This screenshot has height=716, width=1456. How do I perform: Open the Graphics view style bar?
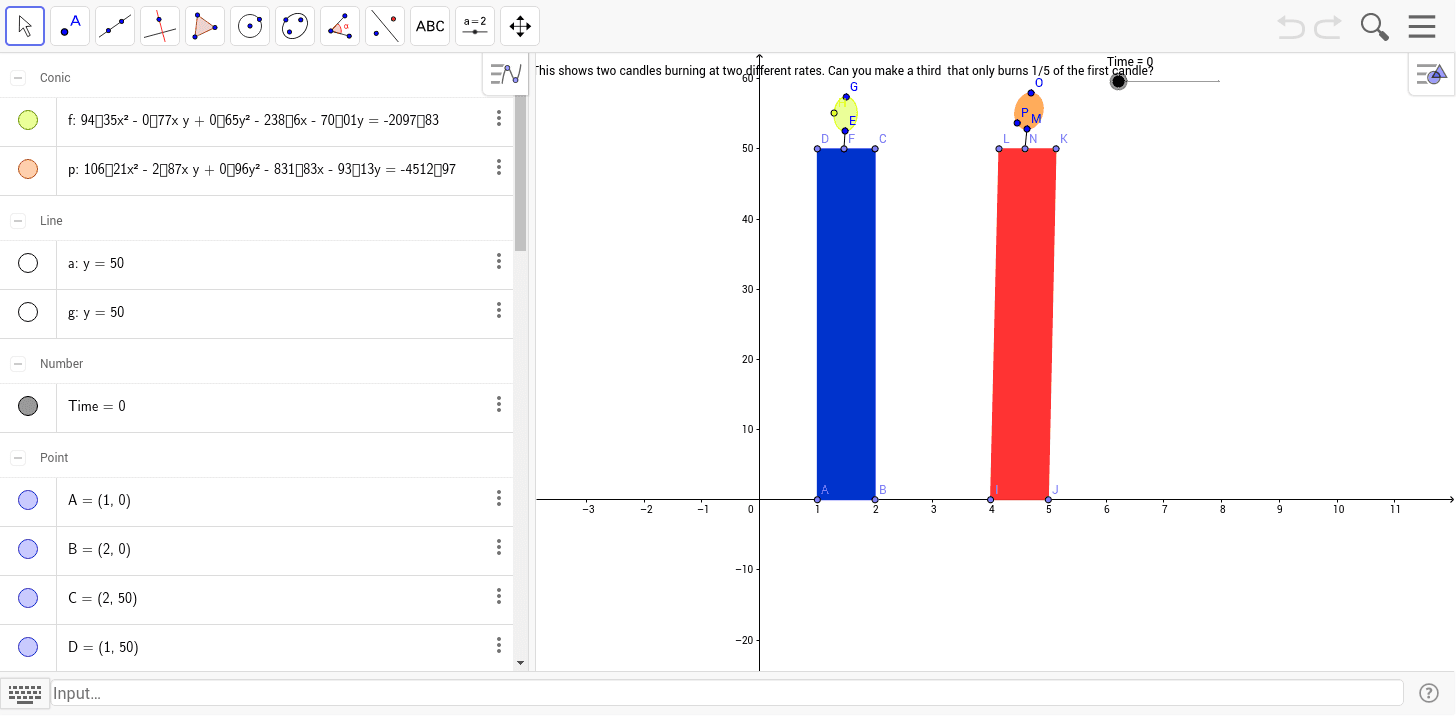tap(1432, 74)
